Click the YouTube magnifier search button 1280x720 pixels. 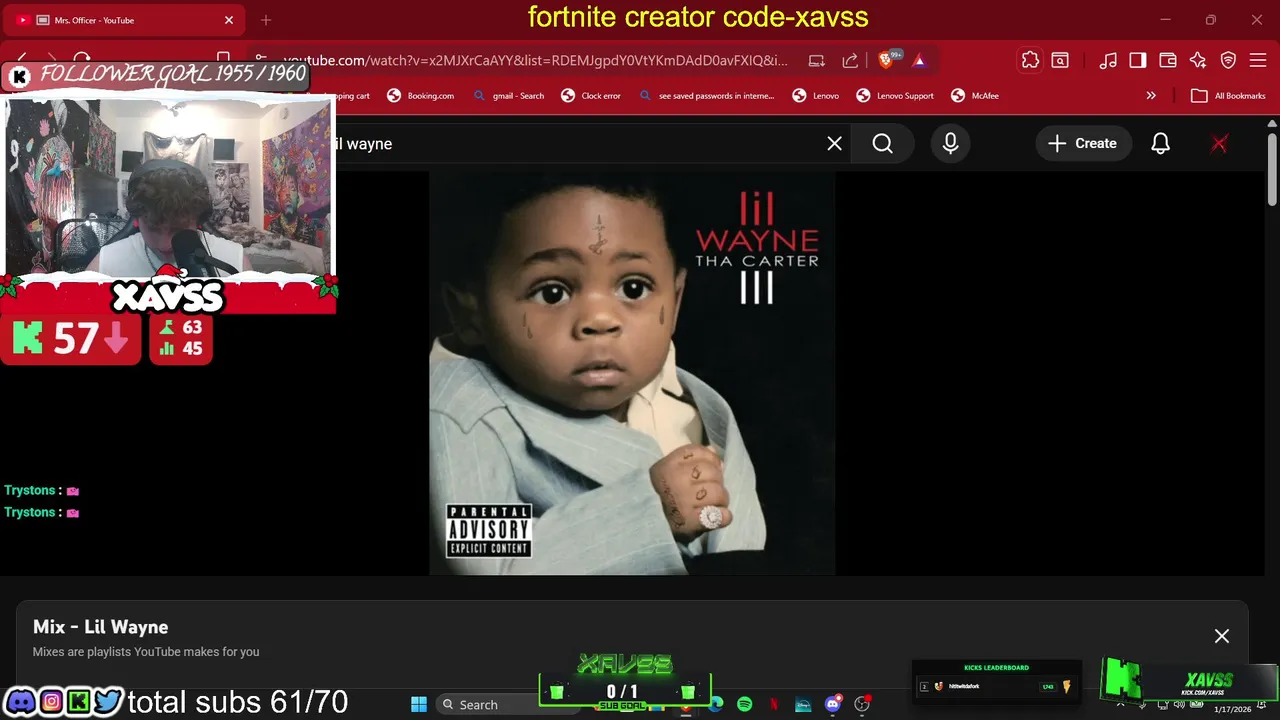click(x=883, y=144)
